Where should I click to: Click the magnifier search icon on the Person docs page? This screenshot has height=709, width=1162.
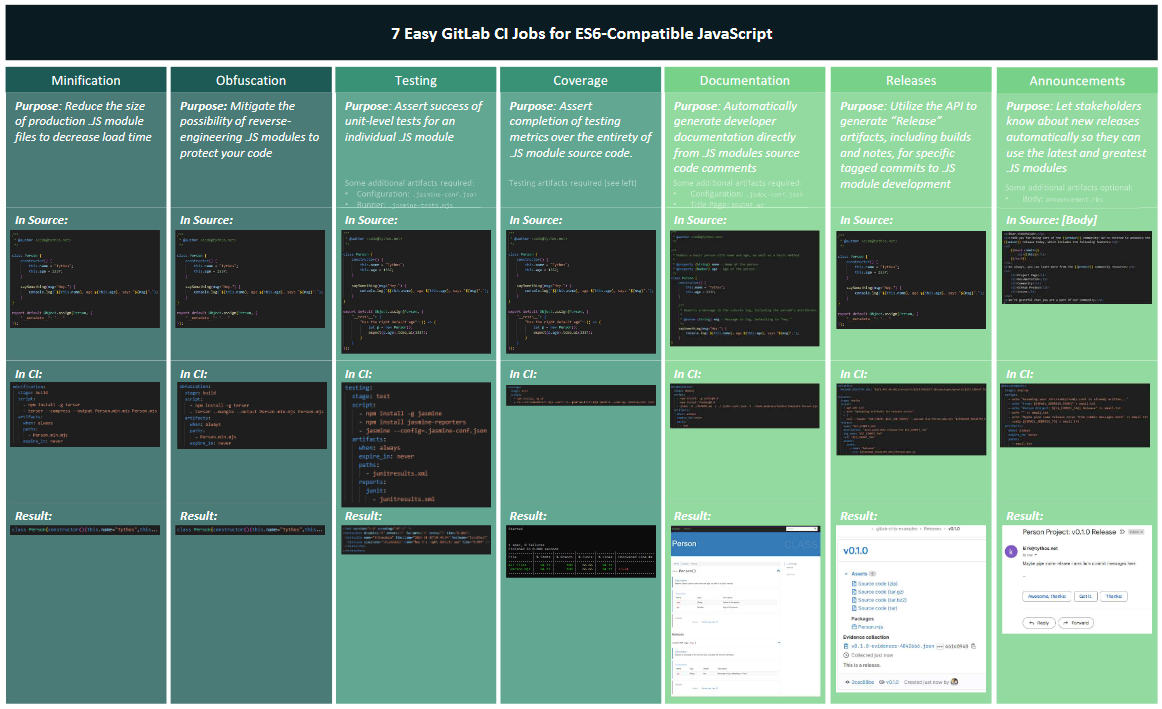(x=815, y=529)
